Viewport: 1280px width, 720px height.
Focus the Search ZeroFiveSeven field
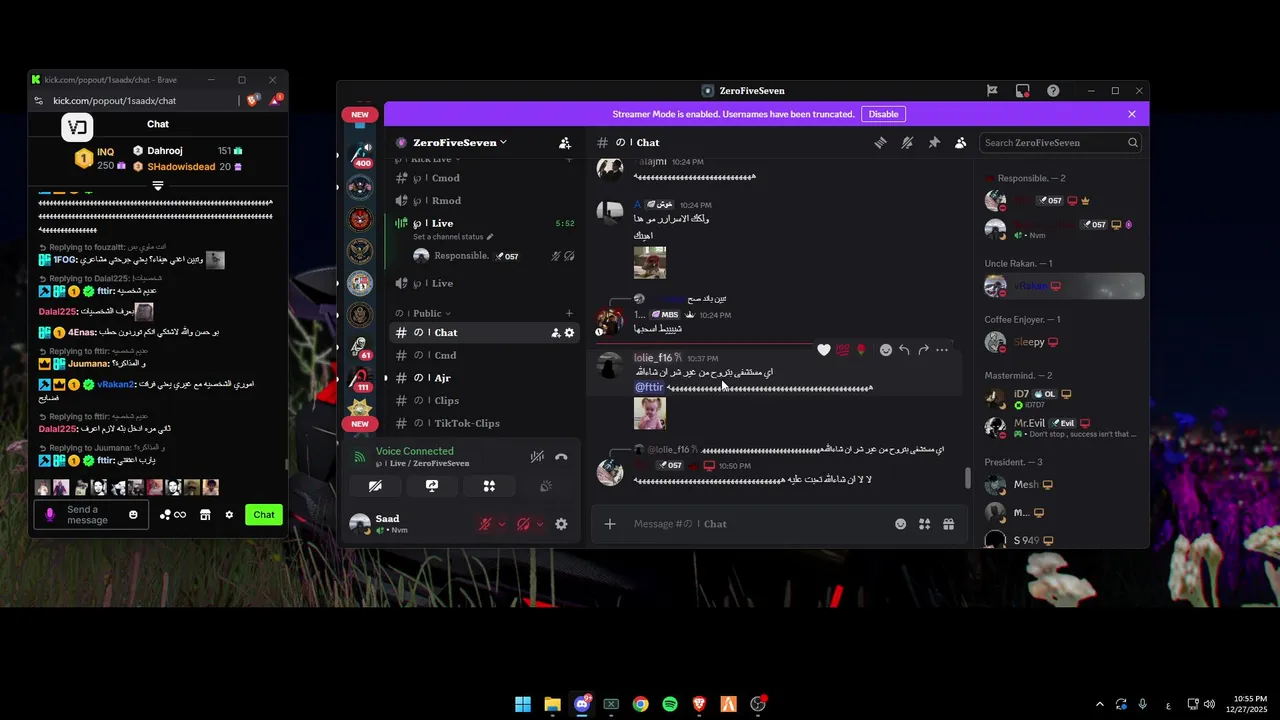click(1060, 143)
